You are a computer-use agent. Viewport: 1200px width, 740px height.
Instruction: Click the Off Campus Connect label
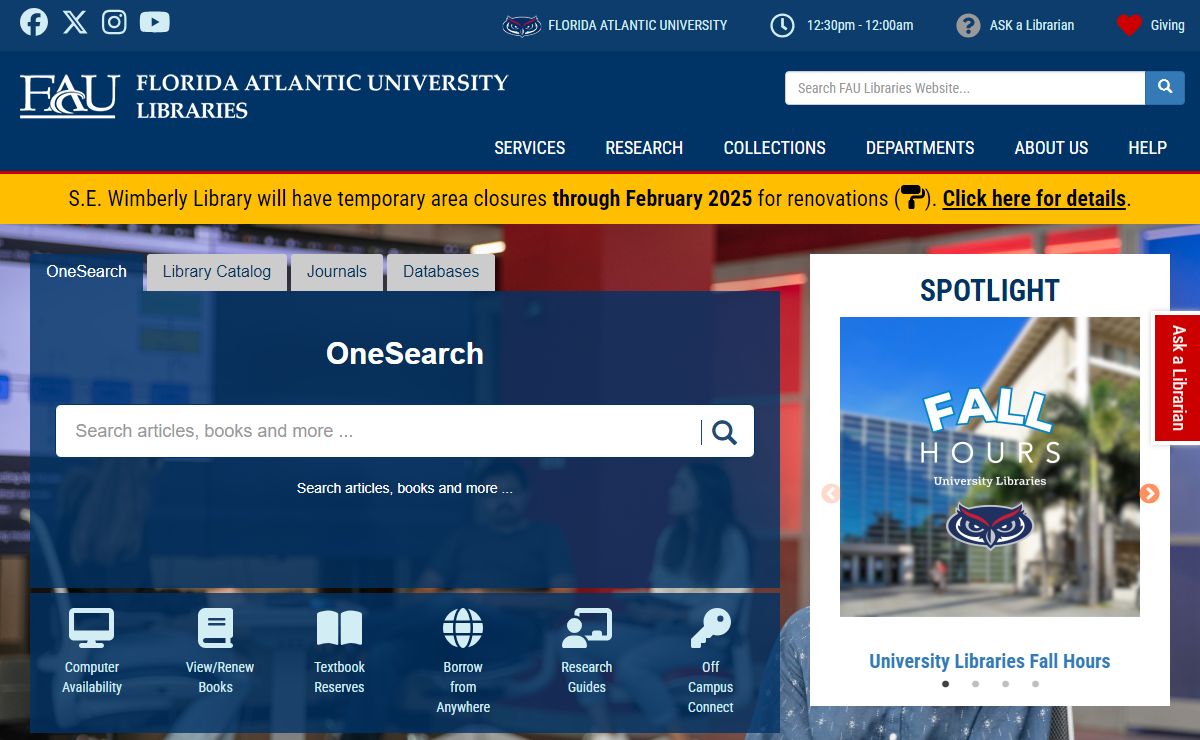(711, 687)
